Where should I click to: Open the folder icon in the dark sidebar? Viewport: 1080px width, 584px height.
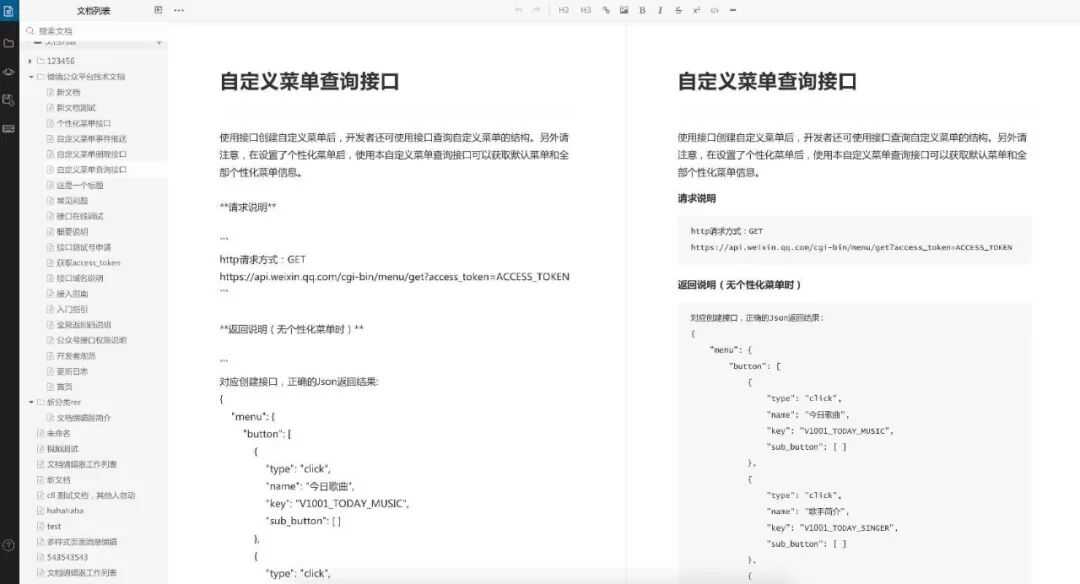(8, 43)
